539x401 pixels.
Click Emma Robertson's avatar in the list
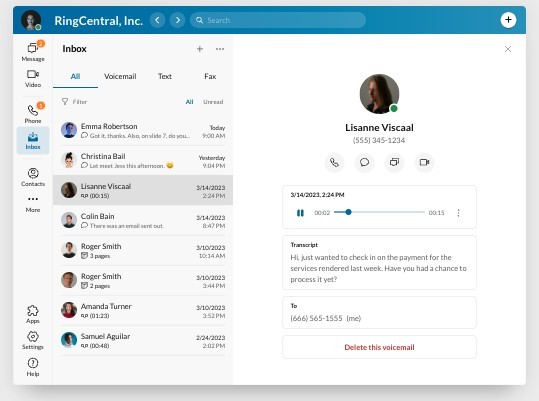point(69,130)
